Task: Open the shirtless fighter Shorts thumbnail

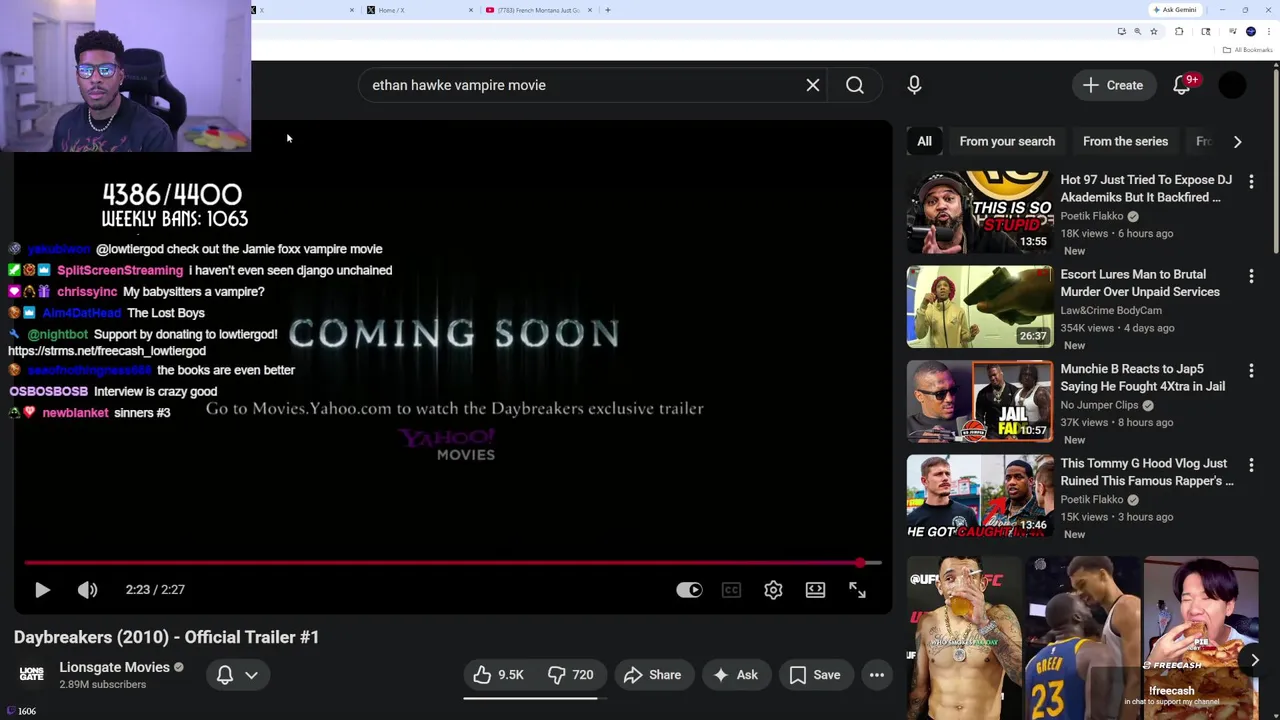Action: [x=962, y=637]
